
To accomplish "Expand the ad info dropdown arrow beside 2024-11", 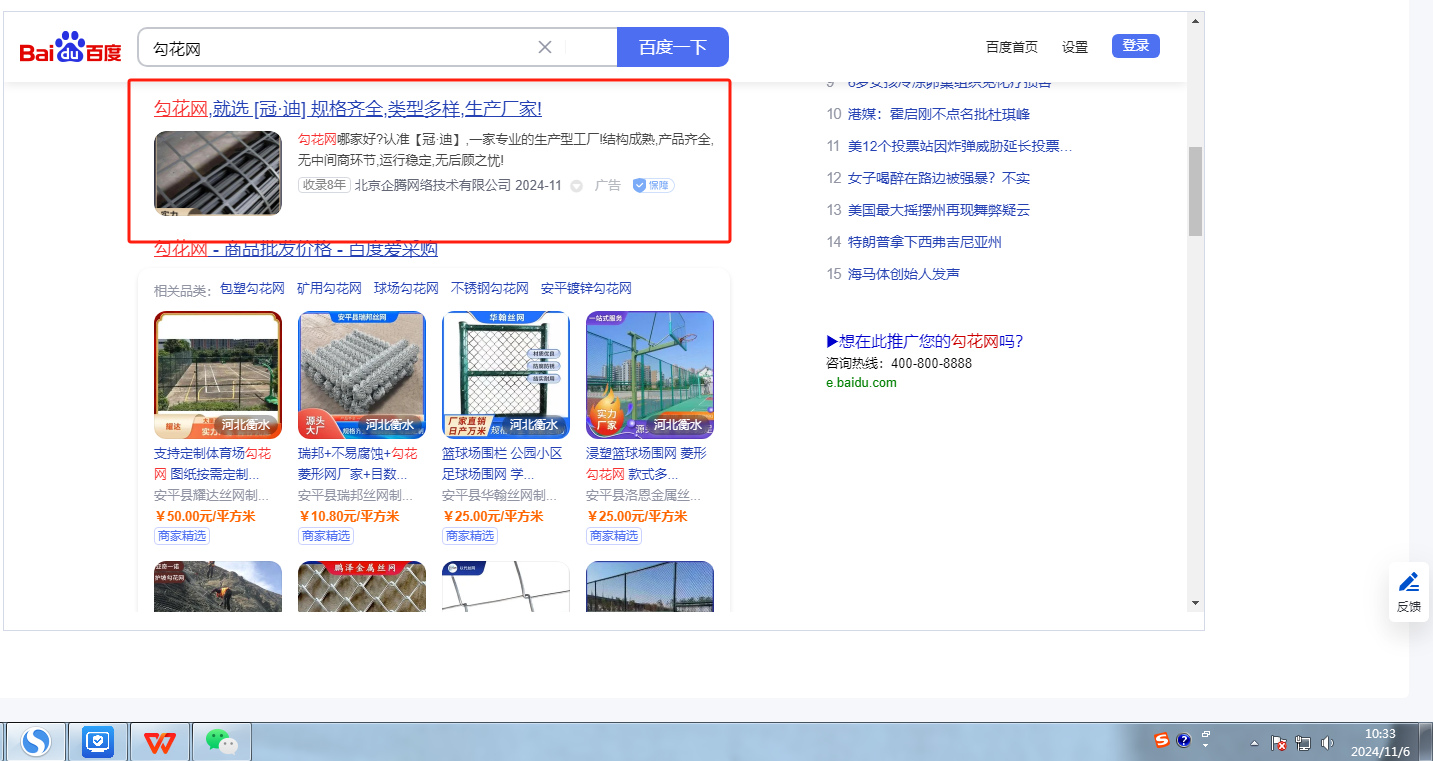I will (x=576, y=186).
